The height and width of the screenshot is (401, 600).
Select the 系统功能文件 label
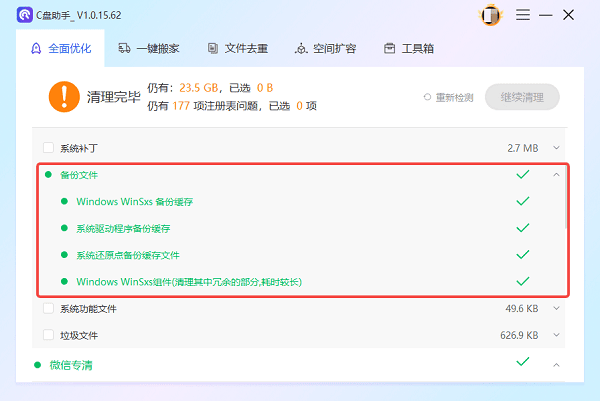88,309
